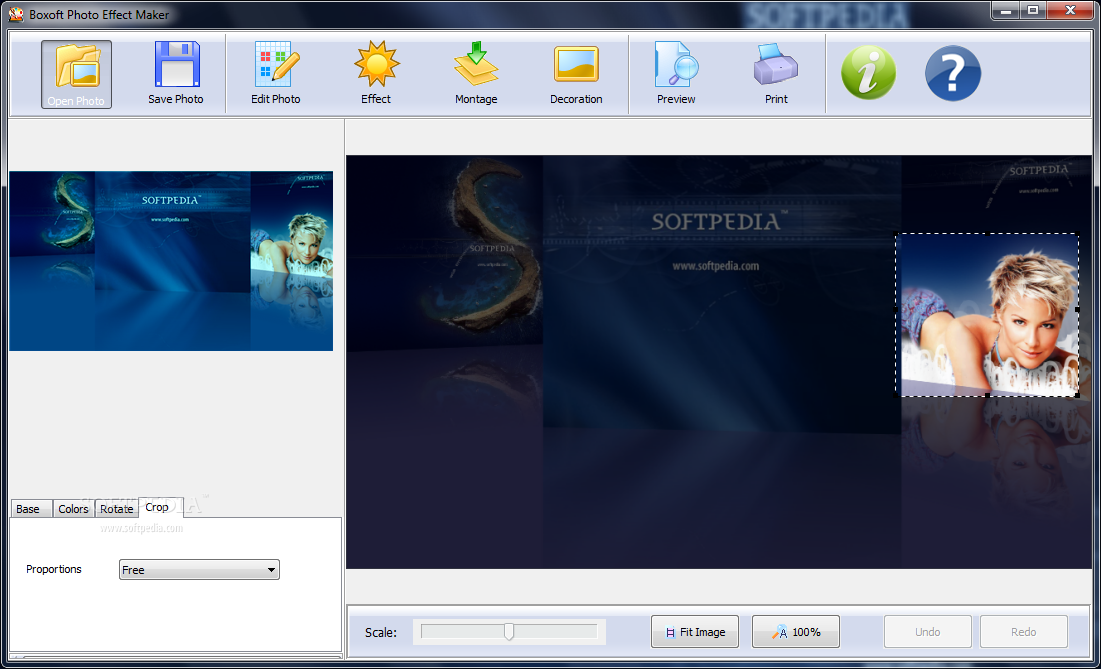1101x669 pixels.
Task: Switch to the Colors tab
Action: click(74, 509)
